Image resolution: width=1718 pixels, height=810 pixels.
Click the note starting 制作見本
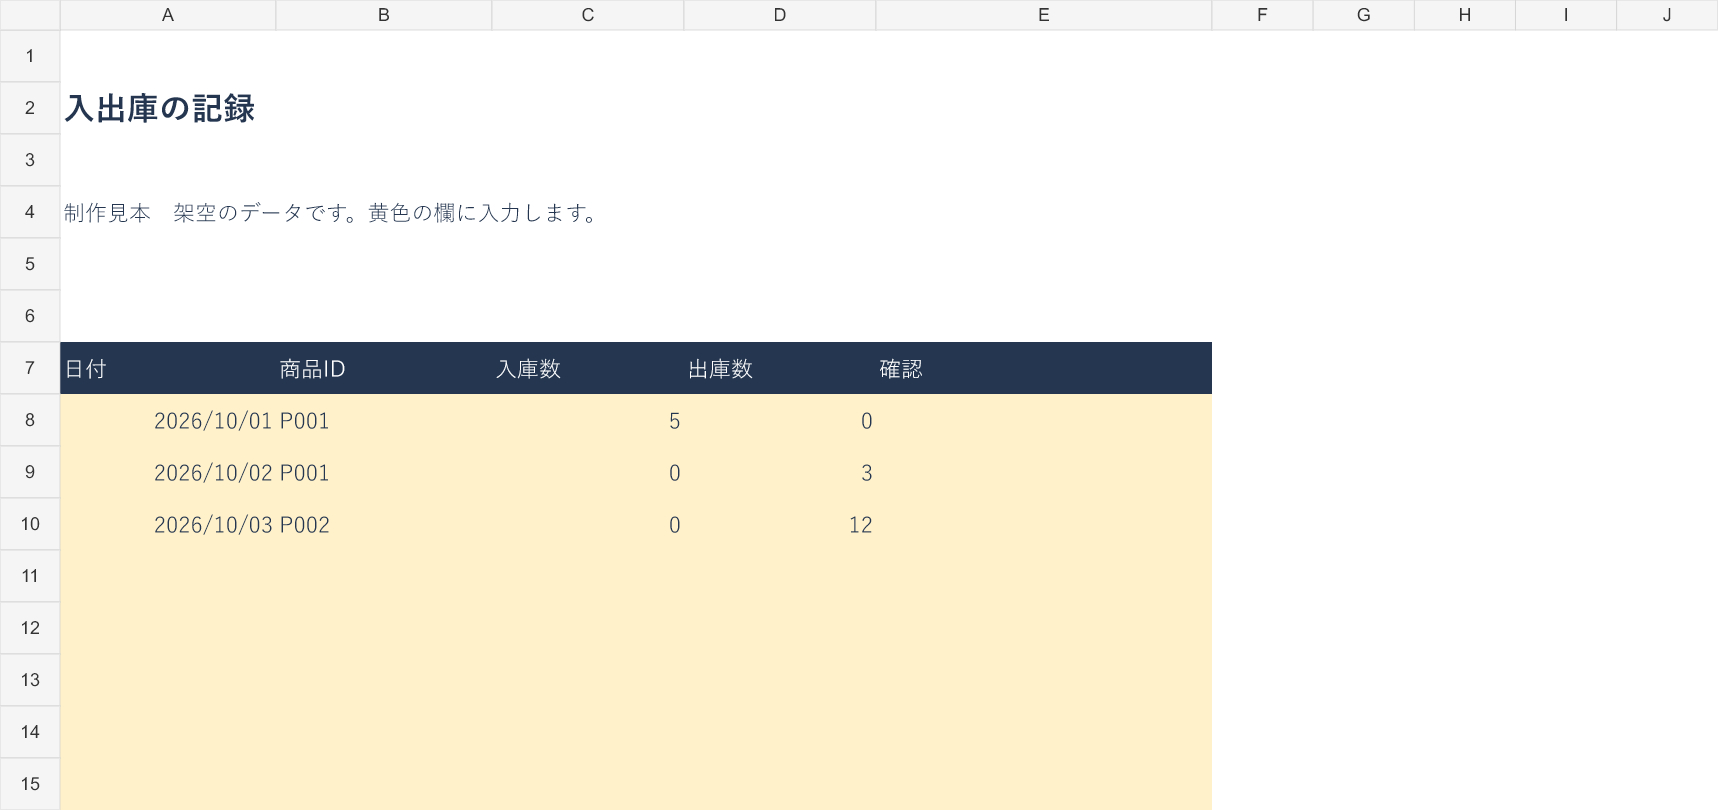point(330,213)
